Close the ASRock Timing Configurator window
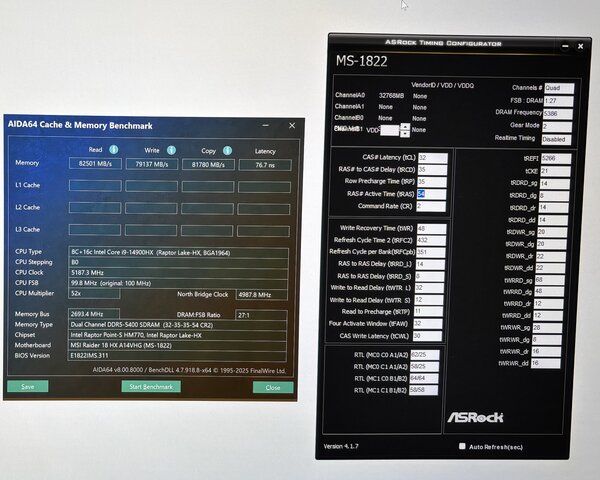Viewport: 600px width, 480px height. pos(580,46)
